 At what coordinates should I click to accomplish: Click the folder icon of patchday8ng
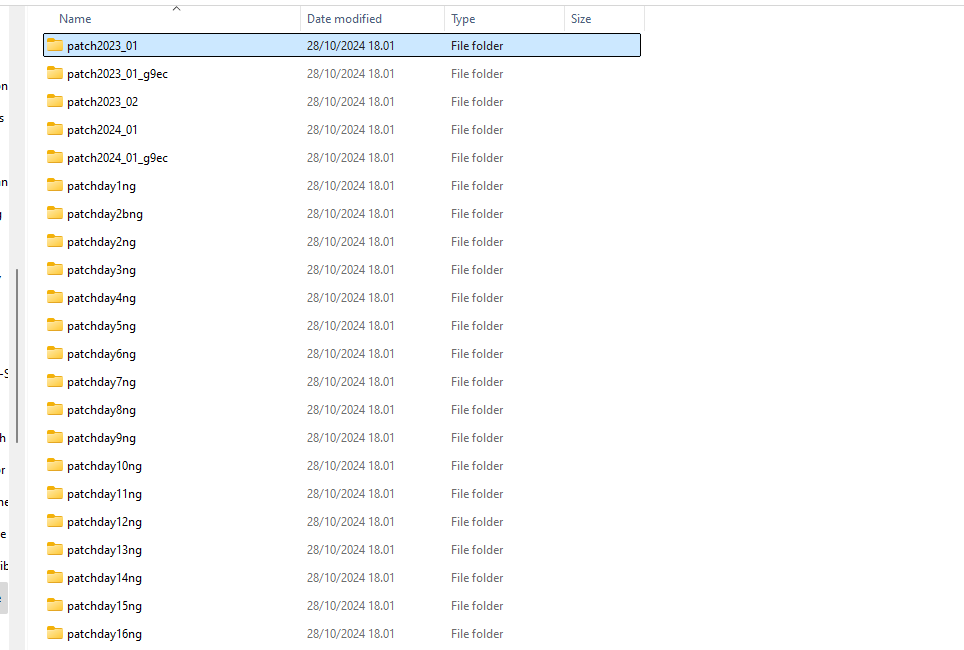tap(55, 409)
